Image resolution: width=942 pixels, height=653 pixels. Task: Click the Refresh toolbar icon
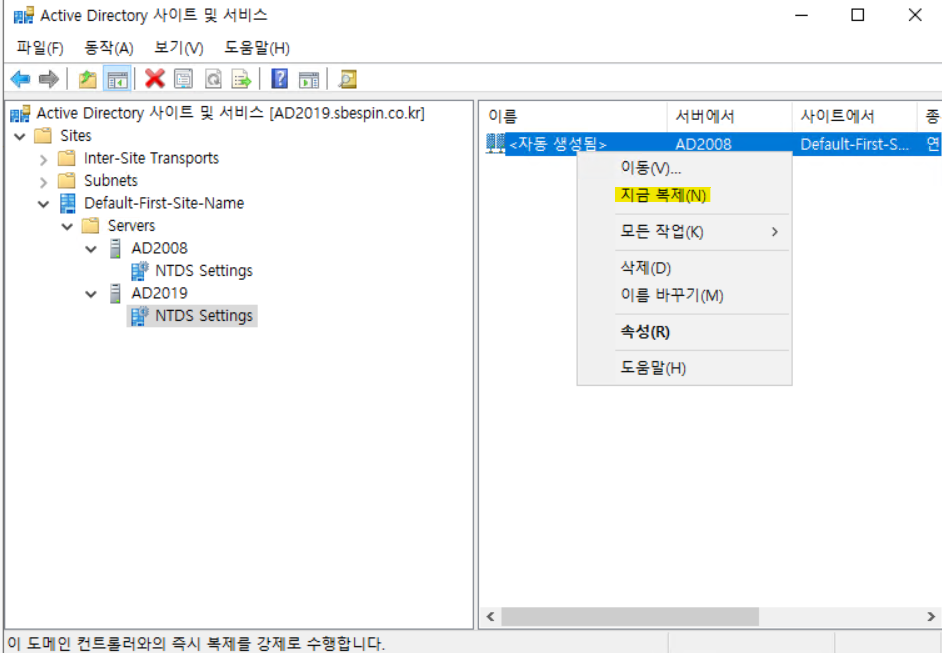[x=213, y=79]
